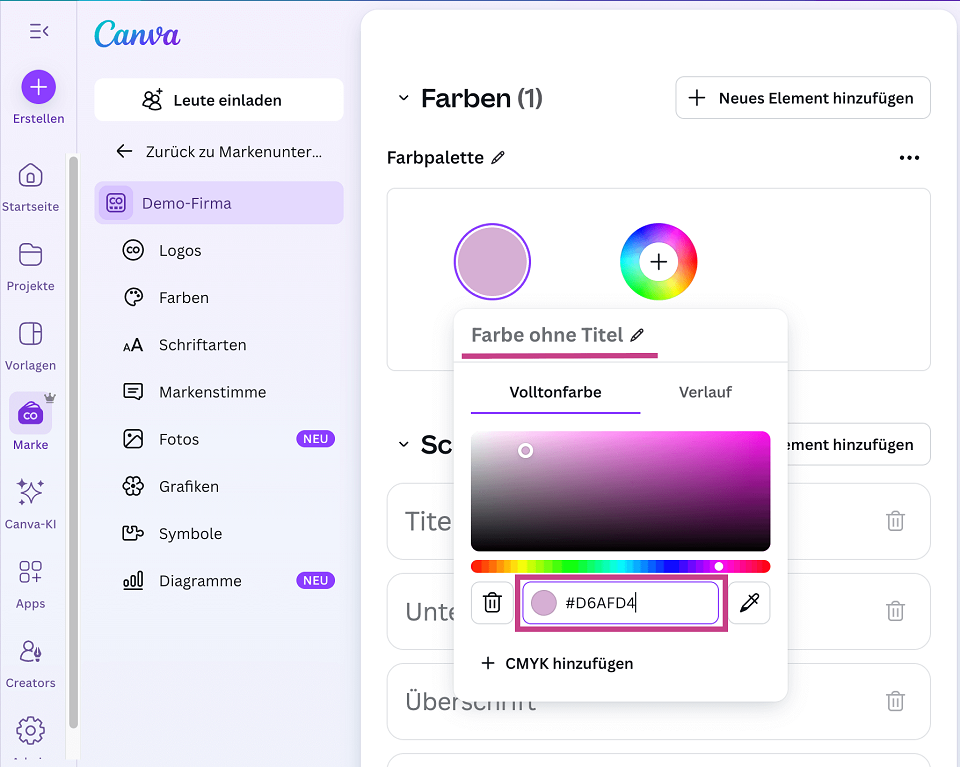Click Neues Element hinzufügen
This screenshot has height=767, width=960.
802,97
